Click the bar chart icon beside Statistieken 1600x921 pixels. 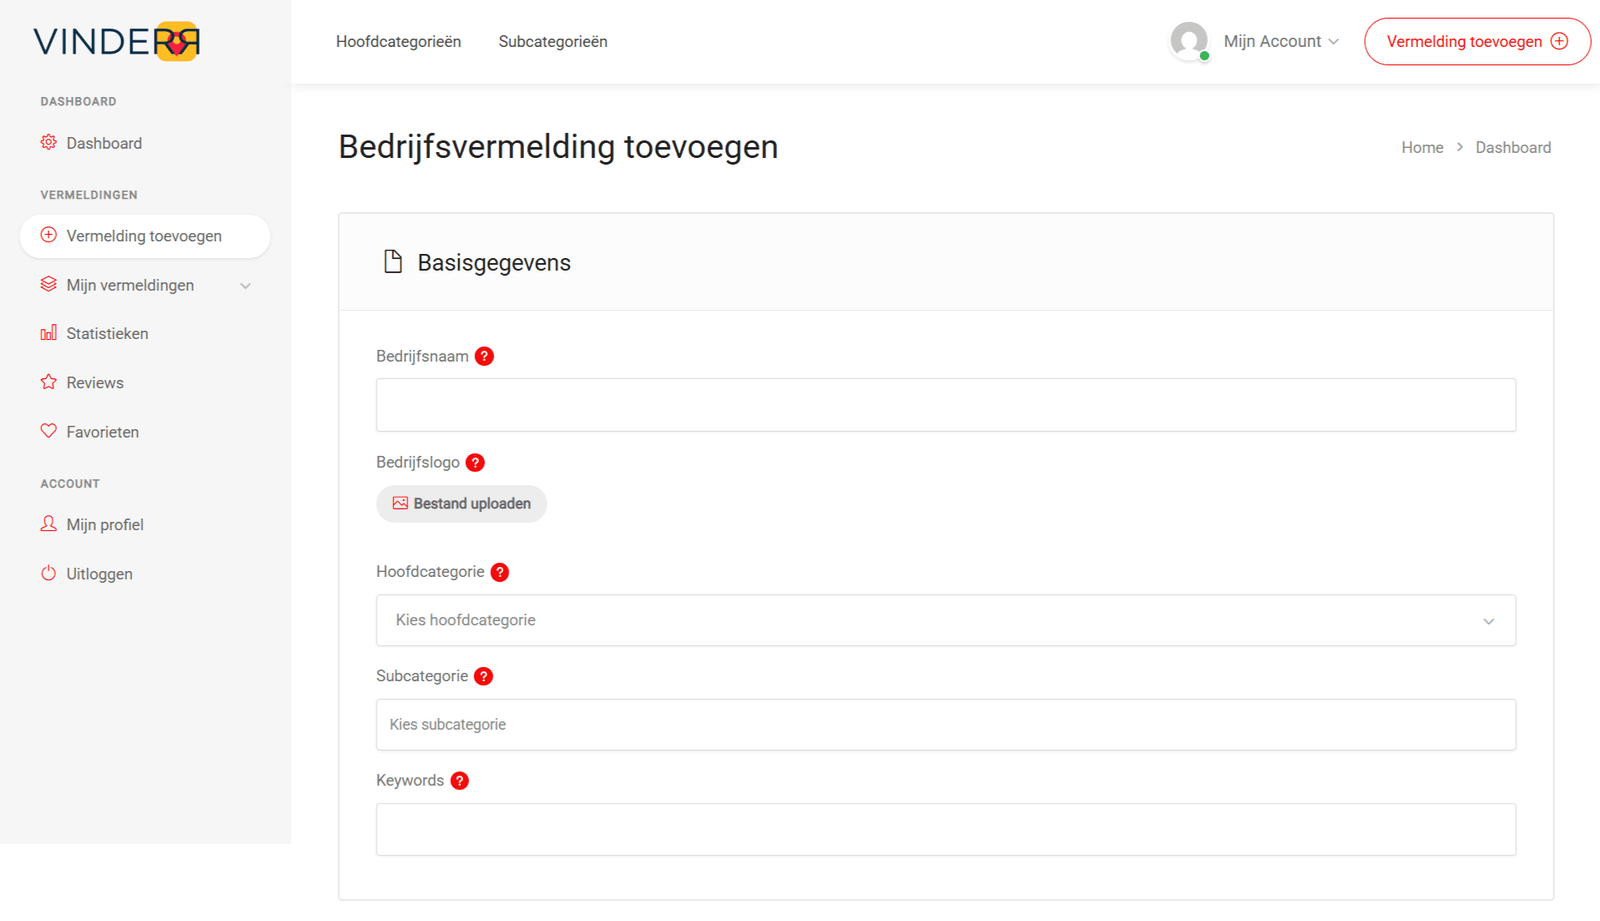point(48,333)
